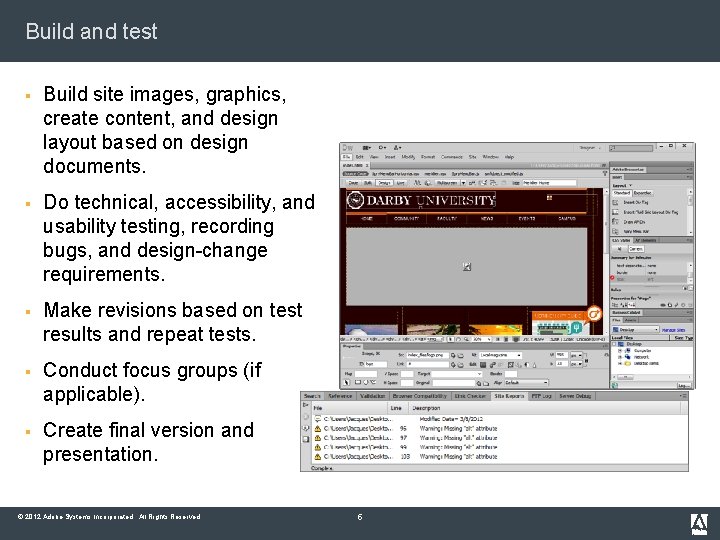Select Expanded mode in Insert panel

coord(642,193)
